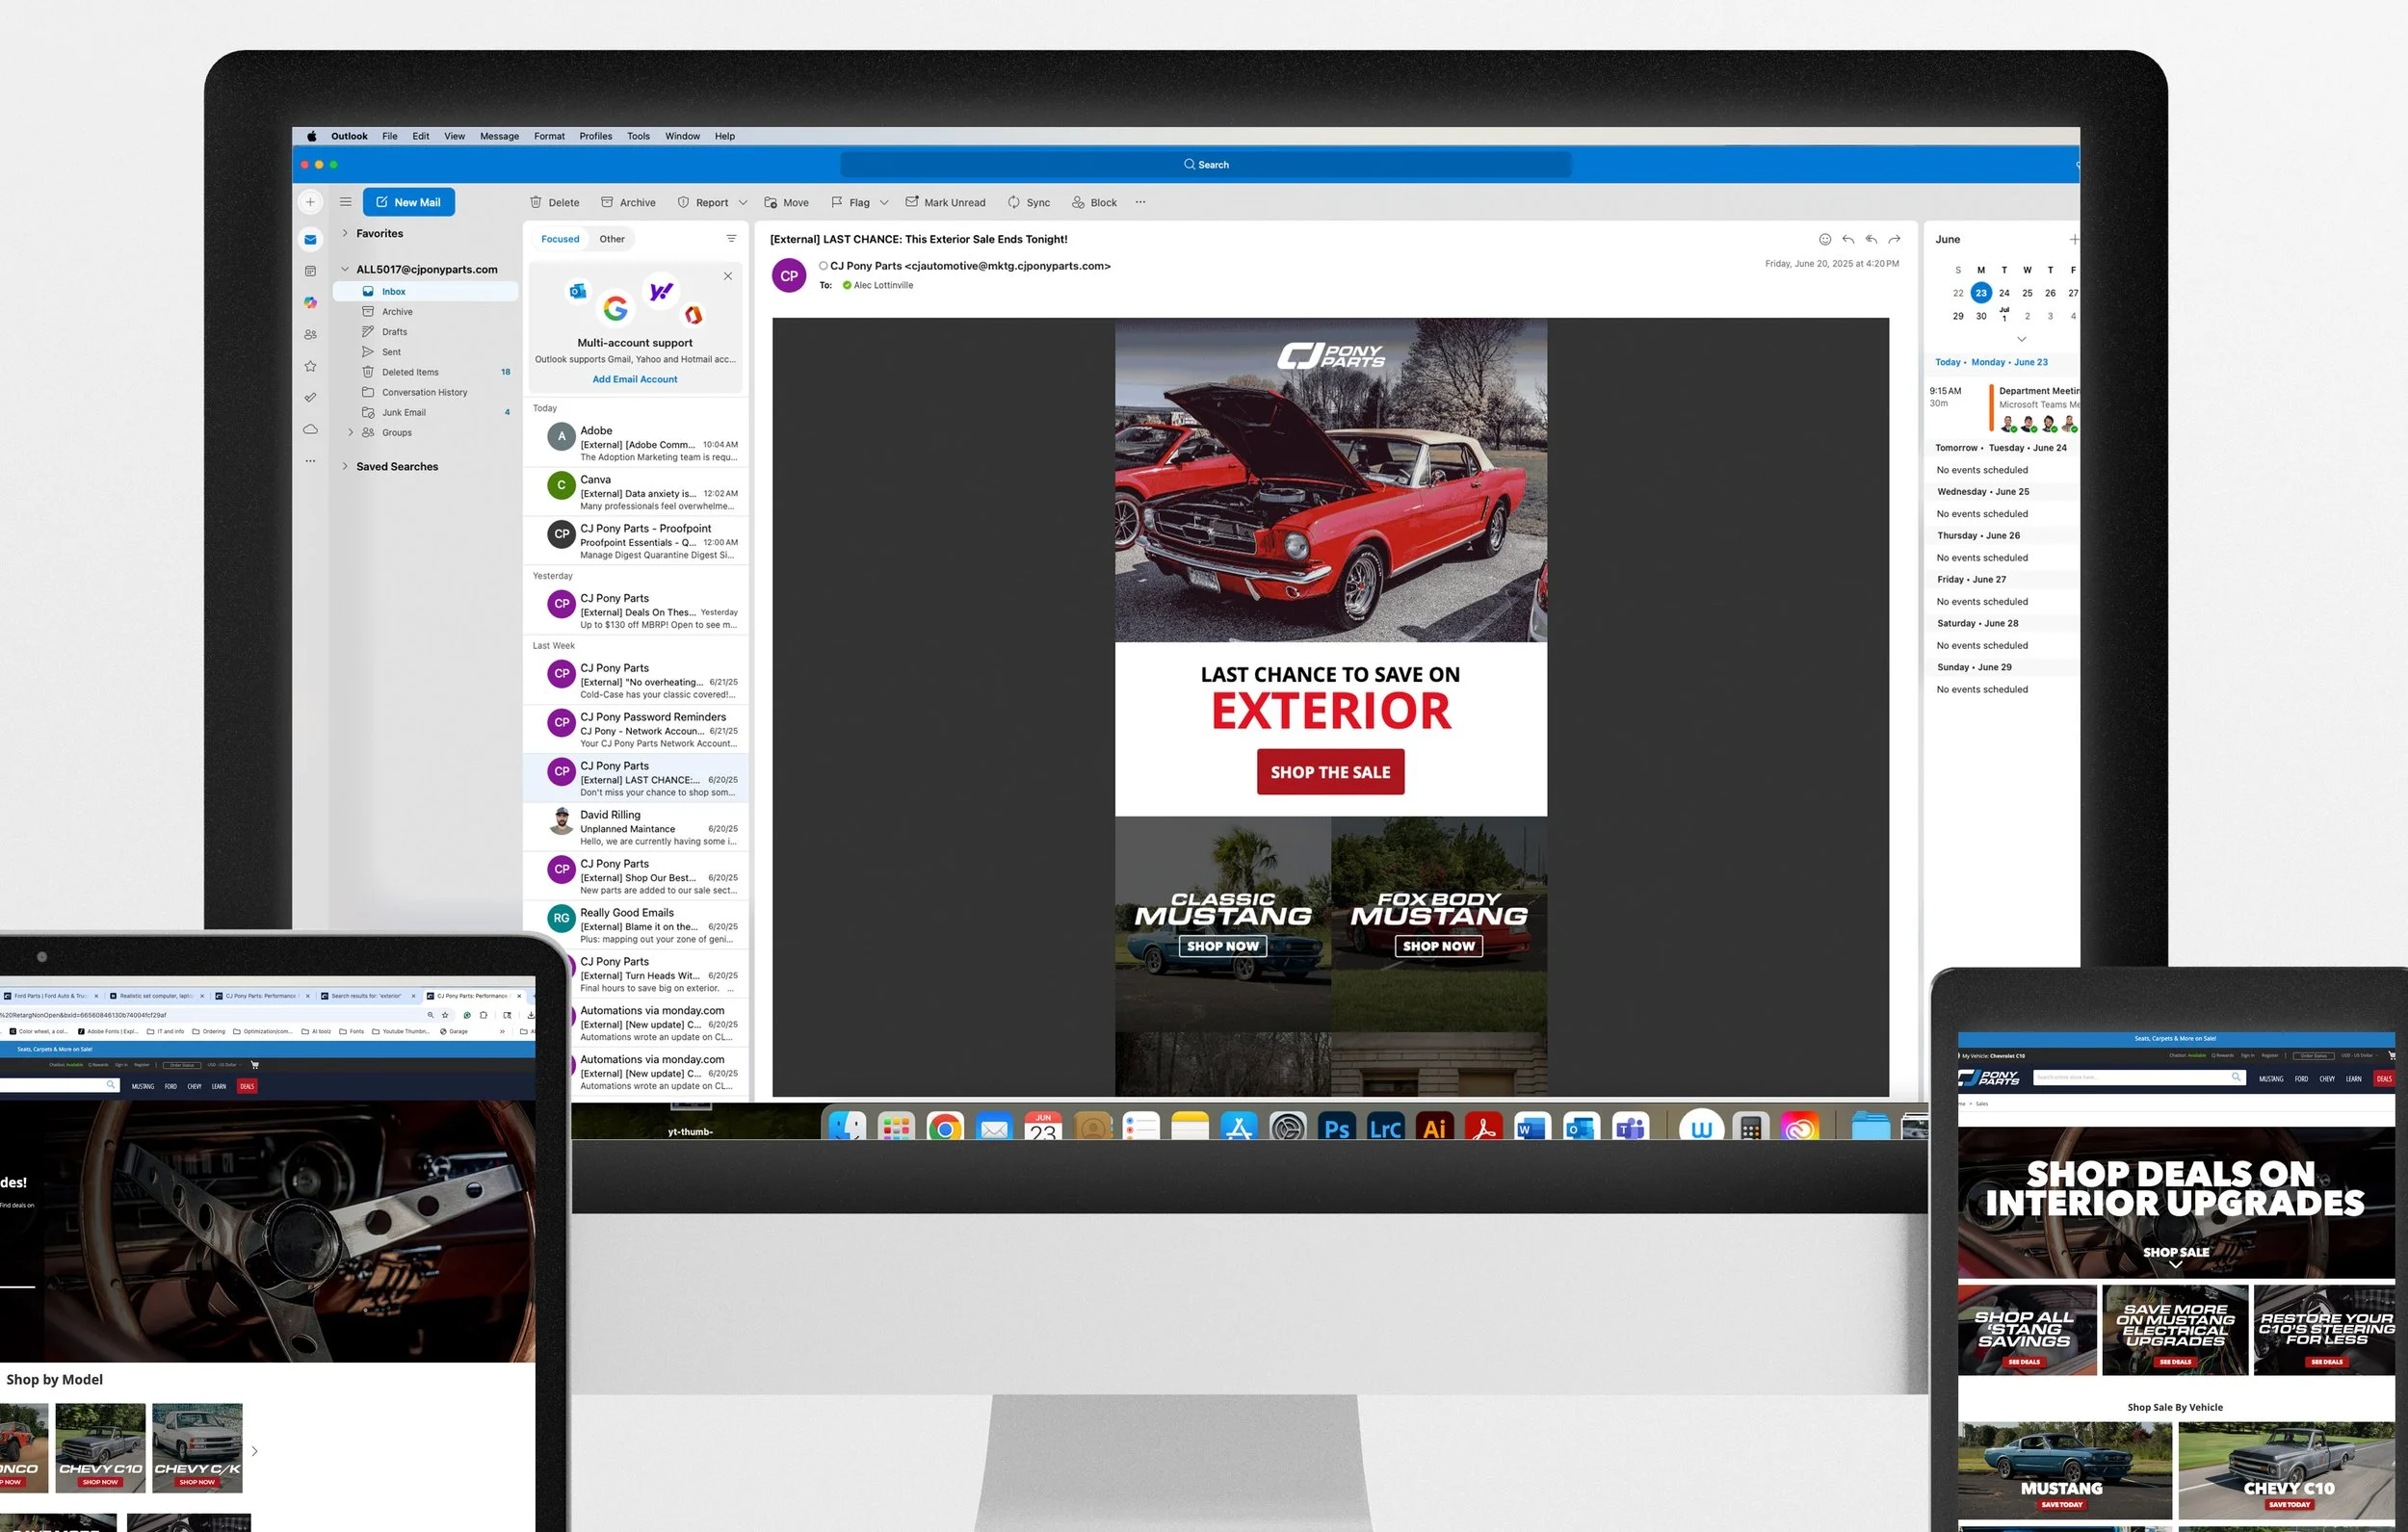The width and height of the screenshot is (2408, 1532).
Task: Click the emoji reaction smiley icon
Action: pyautogui.click(x=1825, y=239)
